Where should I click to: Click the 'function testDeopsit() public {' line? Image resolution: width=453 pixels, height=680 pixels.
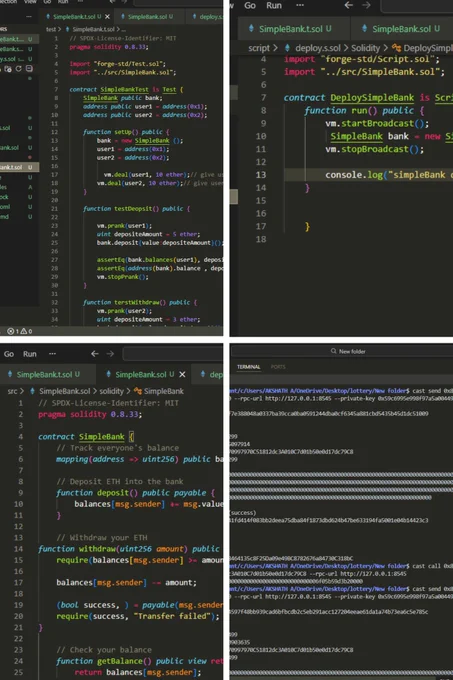click(136, 209)
